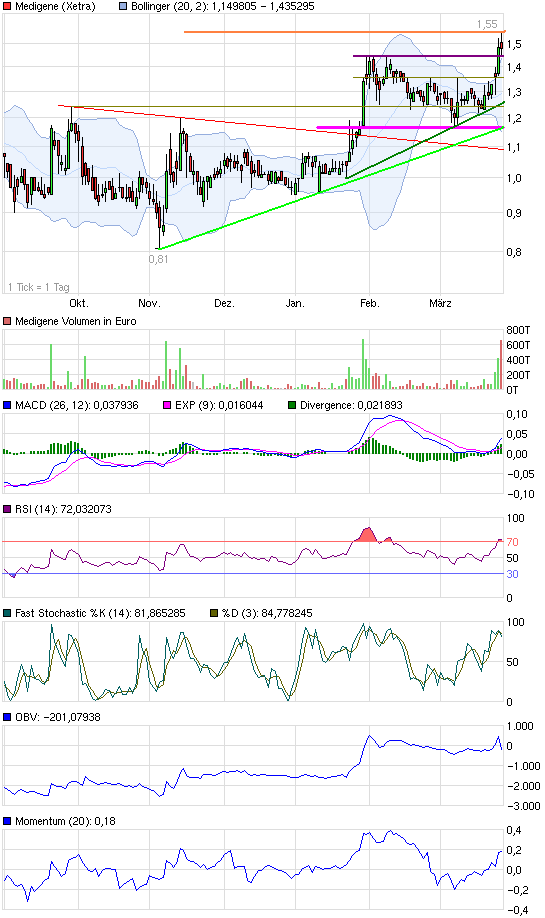
Task: Select the 'Momentum (20): 0,18' label
Action: (x=66, y=821)
